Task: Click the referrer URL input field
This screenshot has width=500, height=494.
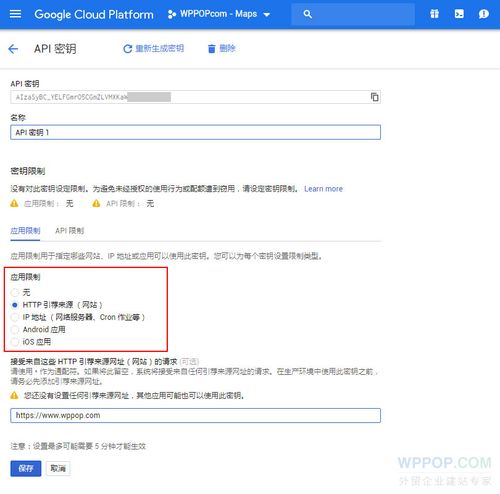Action: coord(195,416)
